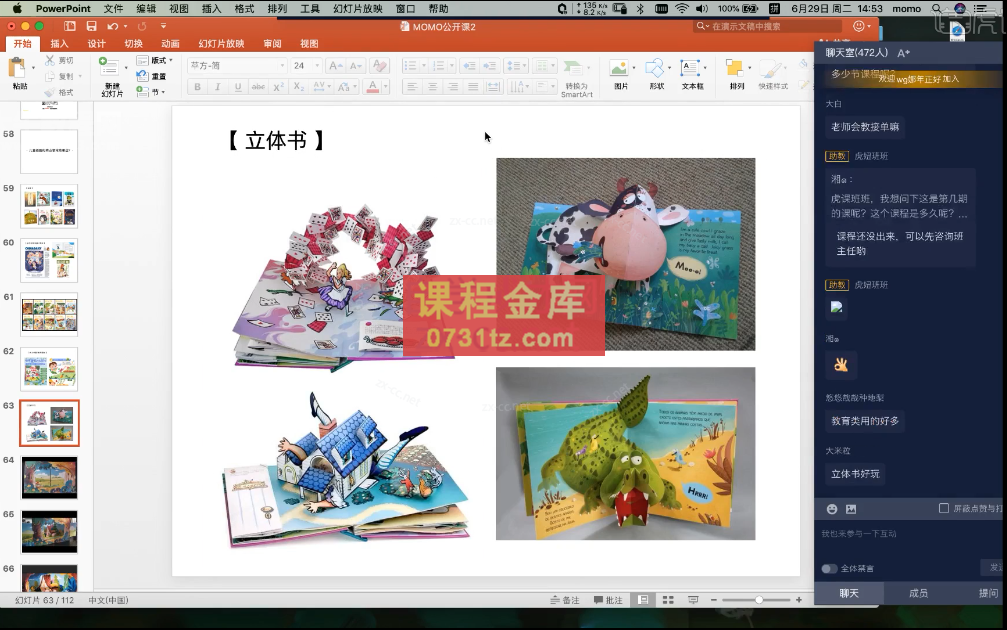Switch to the Animations (动画) ribbon tab
The height and width of the screenshot is (630, 1007).
click(170, 44)
